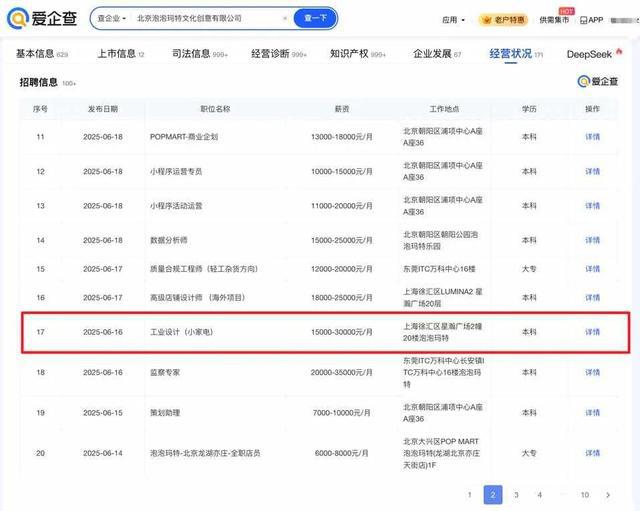The height and width of the screenshot is (511, 640).
Task: Go to page 3 of results
Action: (516, 495)
